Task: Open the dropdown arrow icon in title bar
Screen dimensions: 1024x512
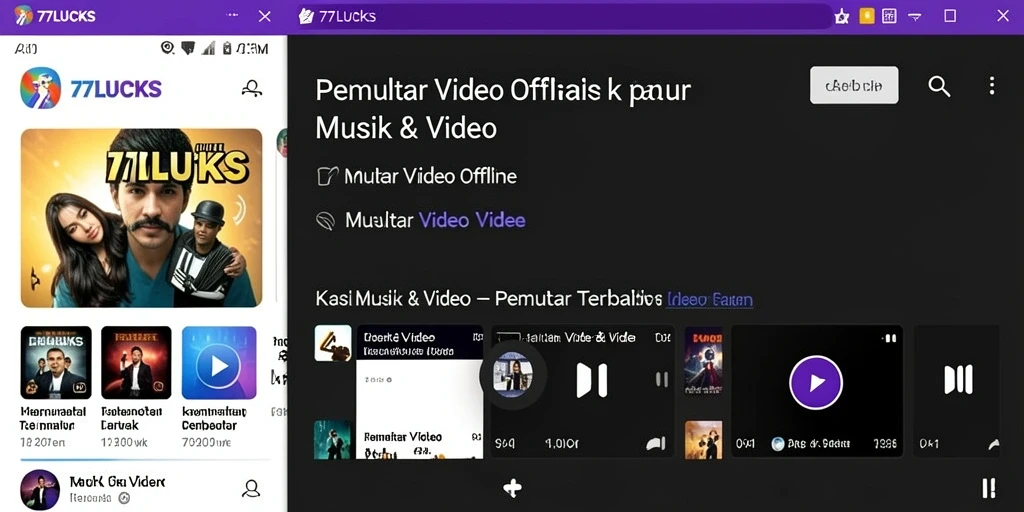Action: 915,16
